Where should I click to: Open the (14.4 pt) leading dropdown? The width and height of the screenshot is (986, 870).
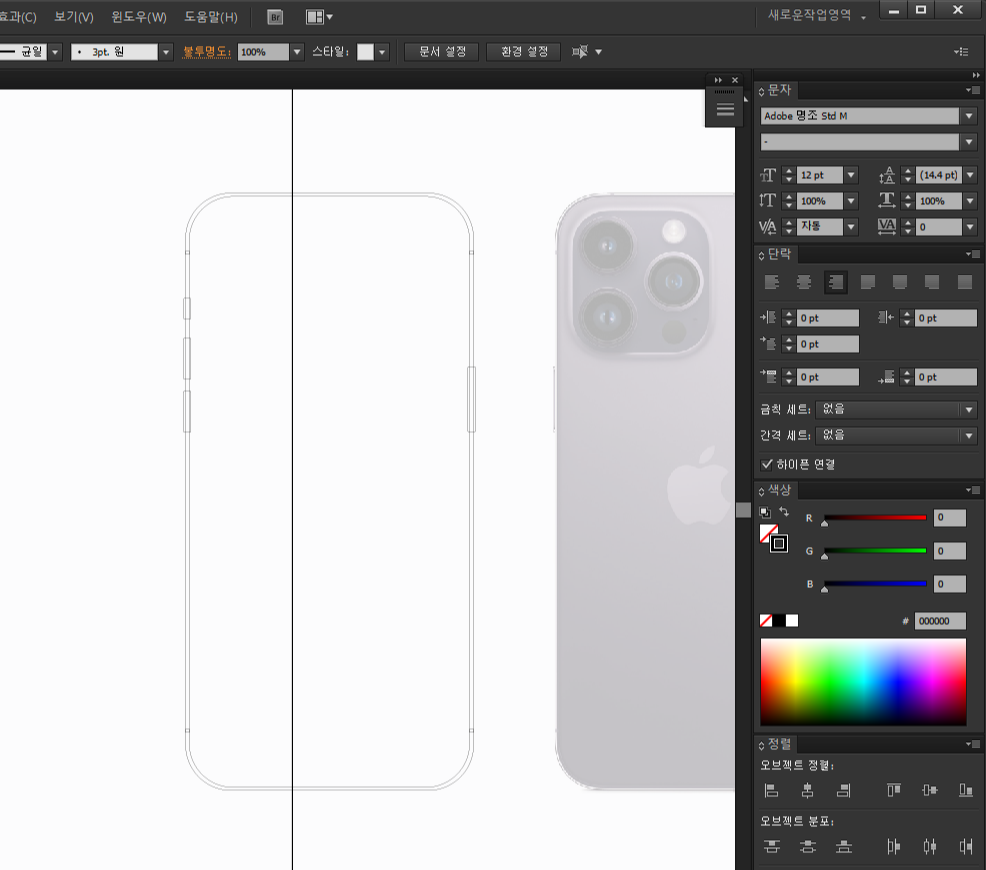pyautogui.click(x=970, y=175)
